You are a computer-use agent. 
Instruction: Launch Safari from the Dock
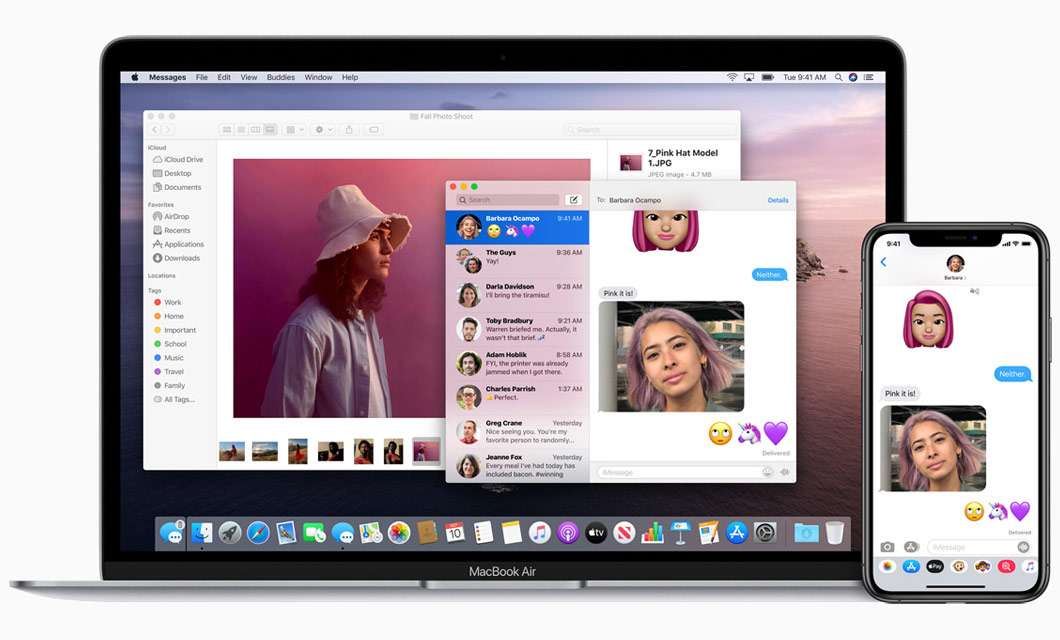(257, 533)
